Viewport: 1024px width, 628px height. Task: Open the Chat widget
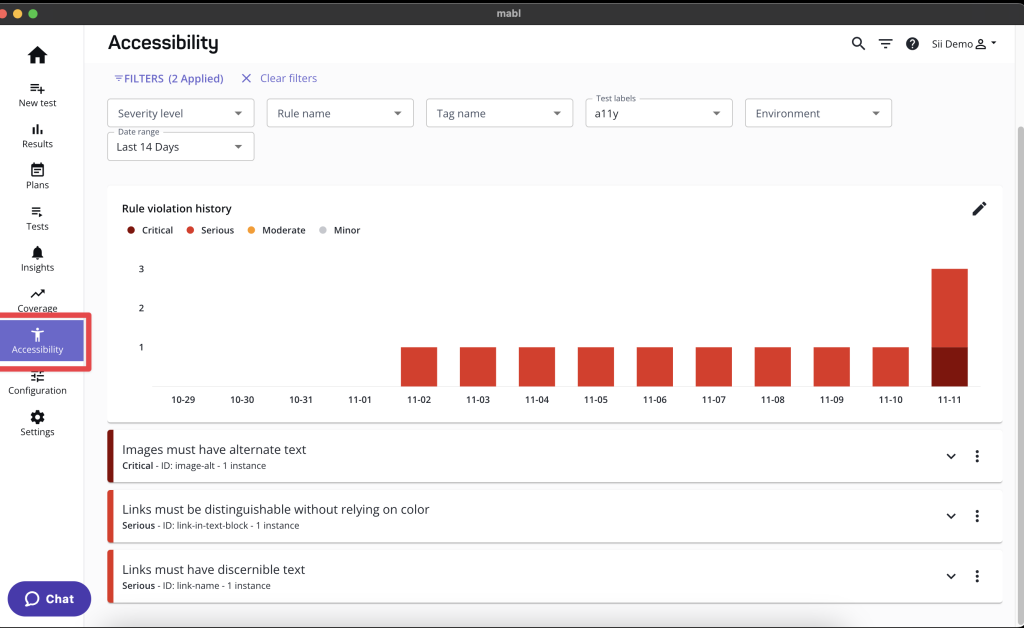coord(49,599)
